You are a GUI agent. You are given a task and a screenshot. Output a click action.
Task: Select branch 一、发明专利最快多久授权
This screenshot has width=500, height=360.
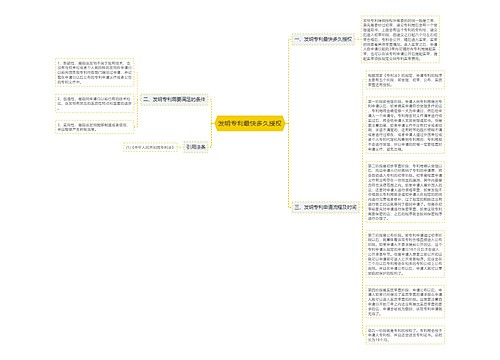[x=323, y=39]
